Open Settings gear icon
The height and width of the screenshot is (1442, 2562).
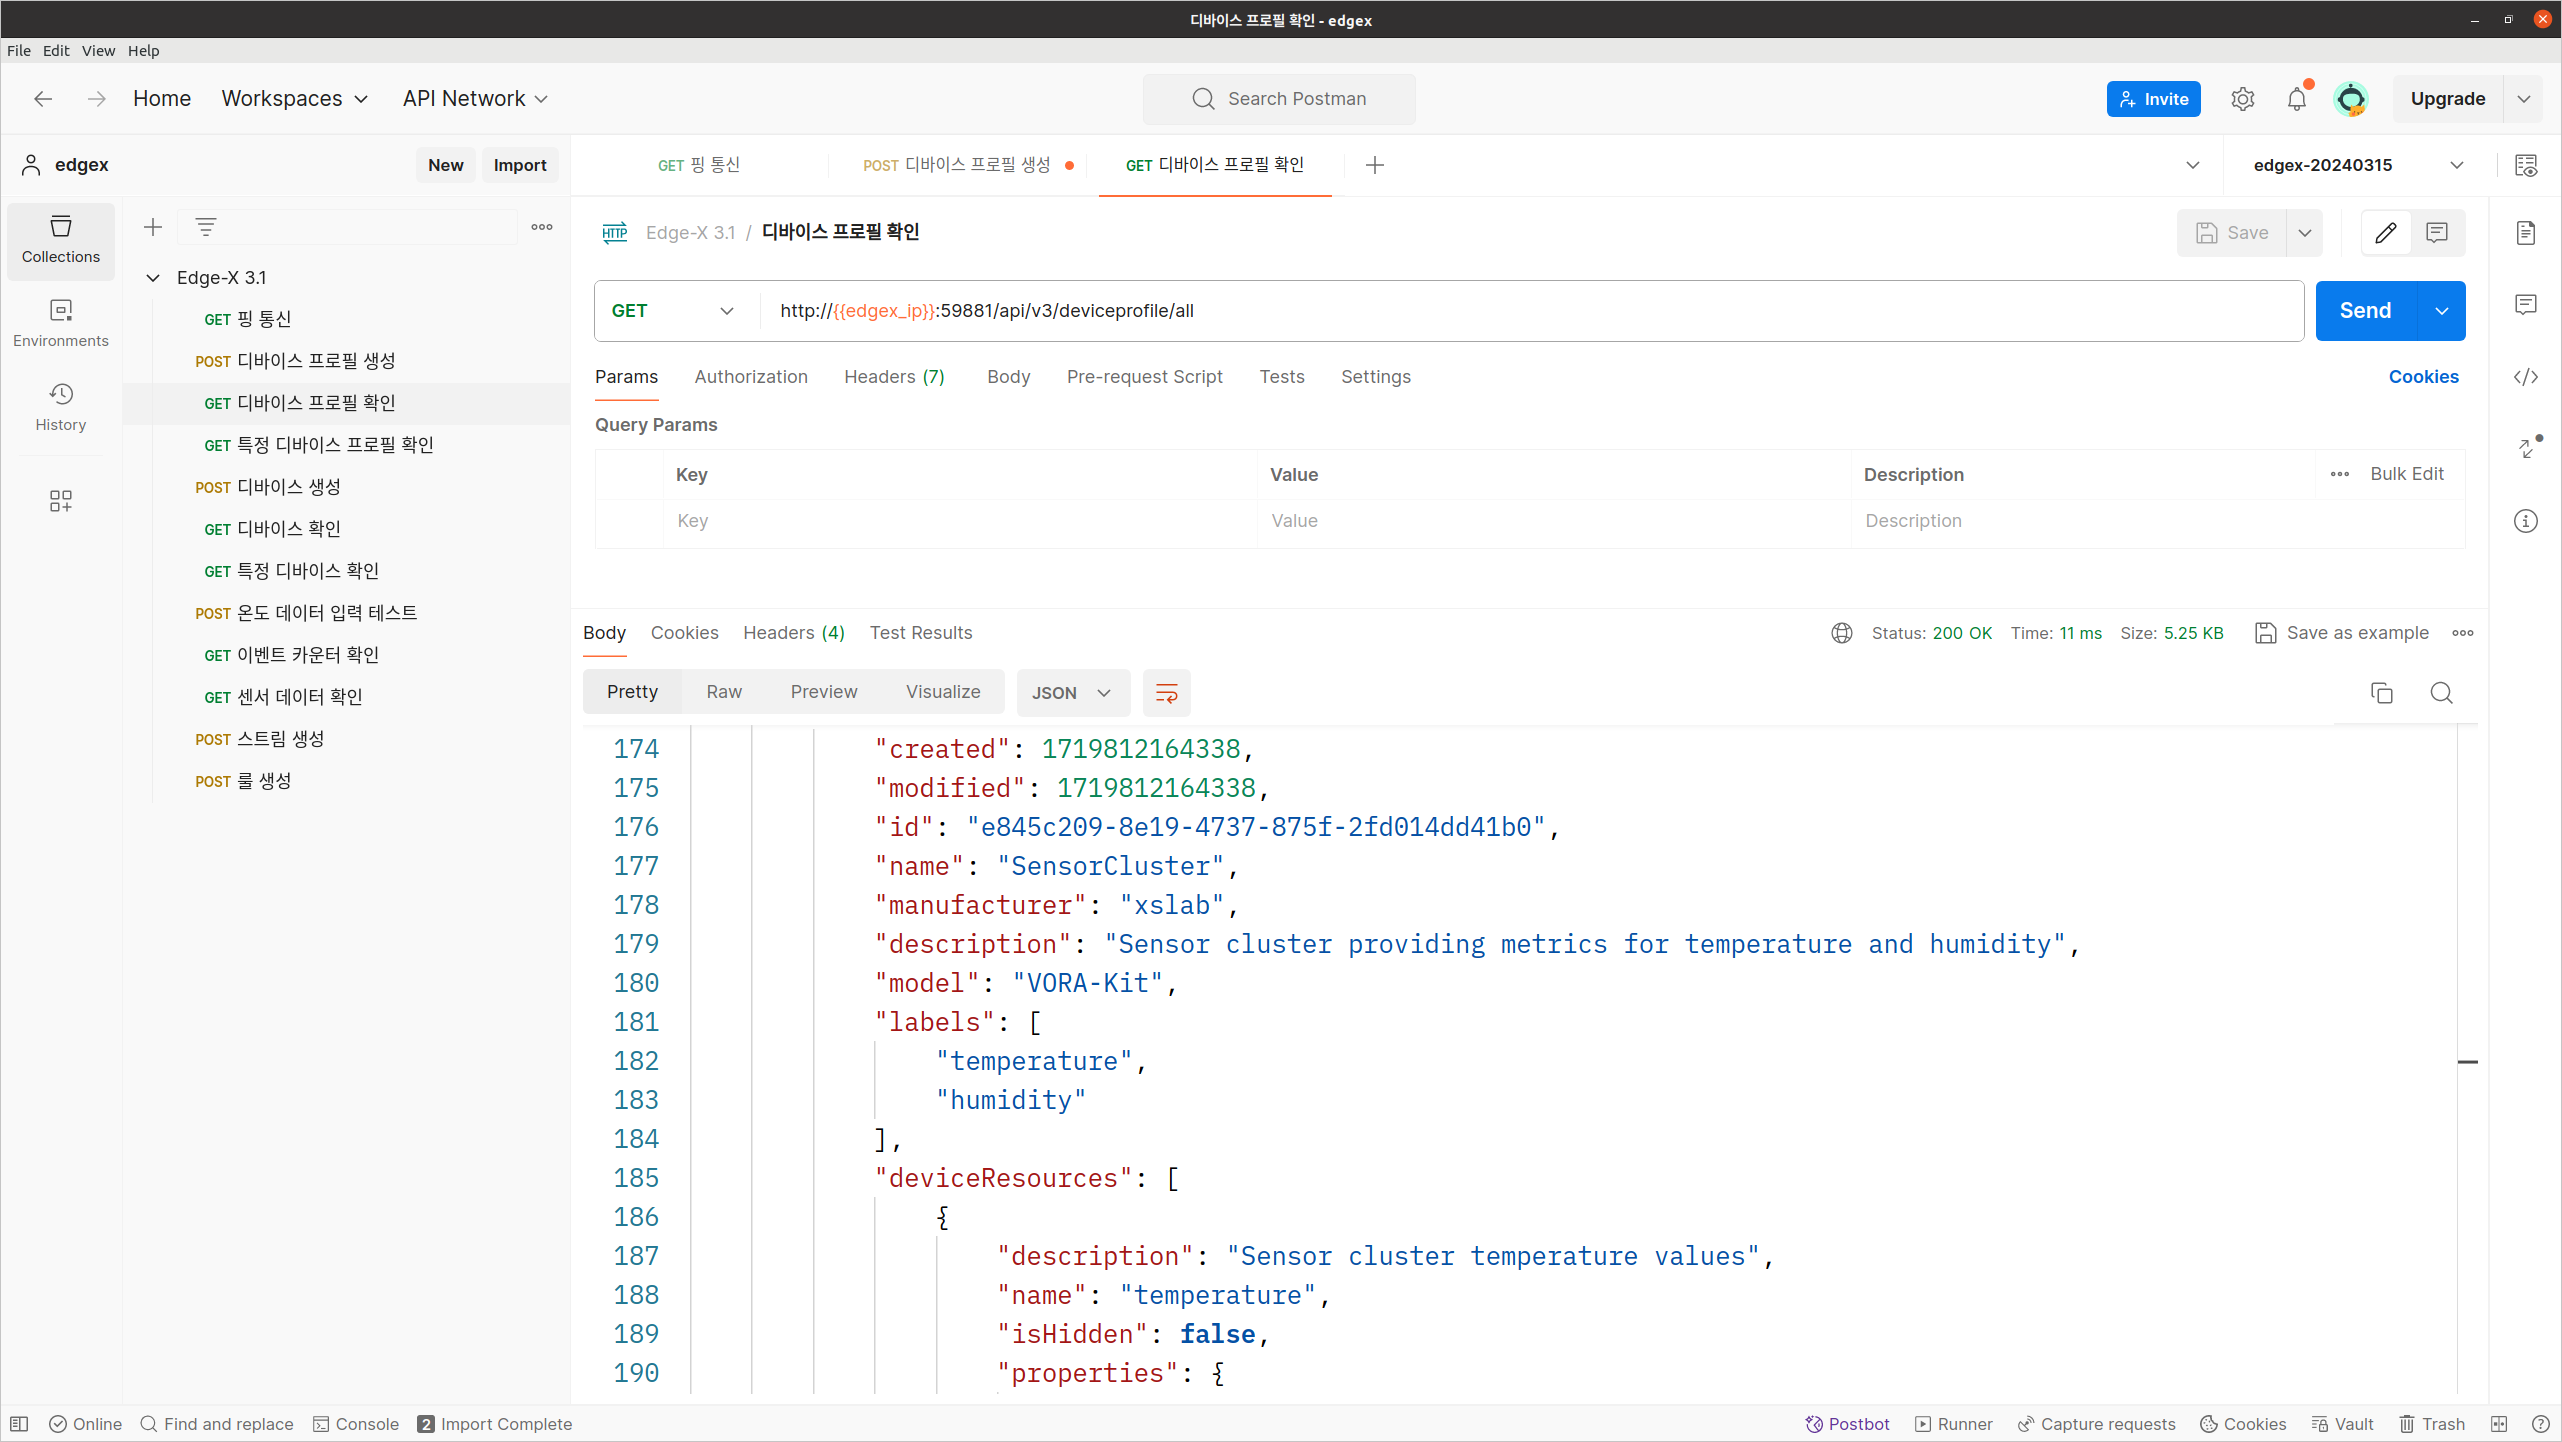coord(2242,99)
